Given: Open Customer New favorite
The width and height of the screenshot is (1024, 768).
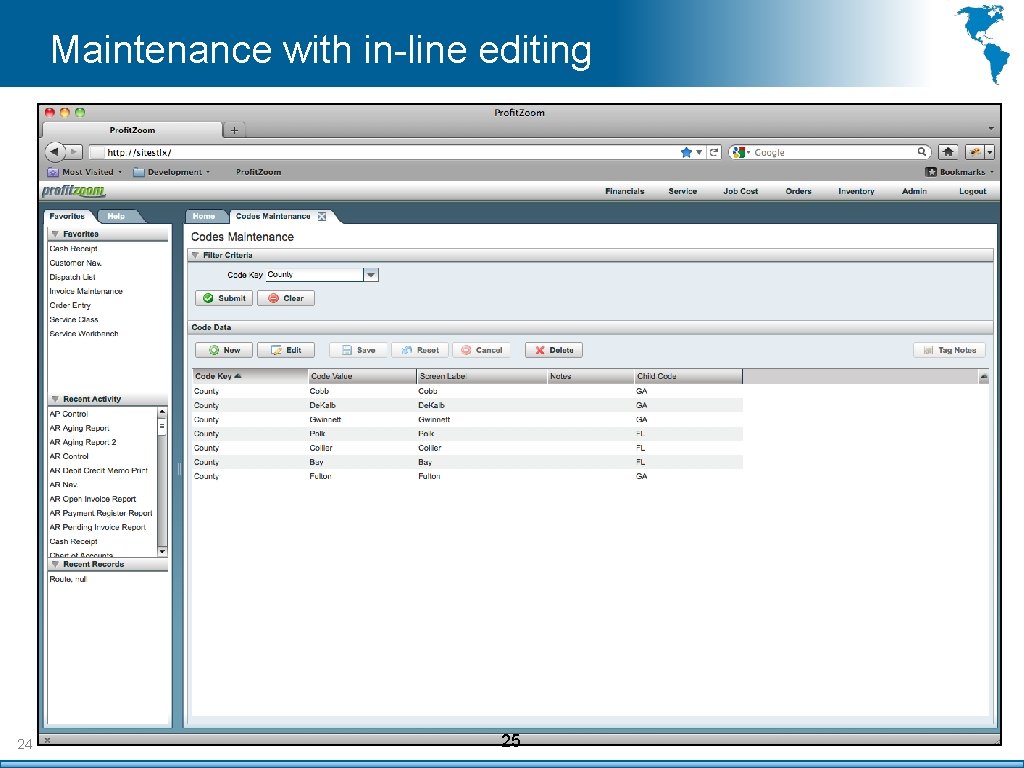Looking at the screenshot, I should coord(76,263).
